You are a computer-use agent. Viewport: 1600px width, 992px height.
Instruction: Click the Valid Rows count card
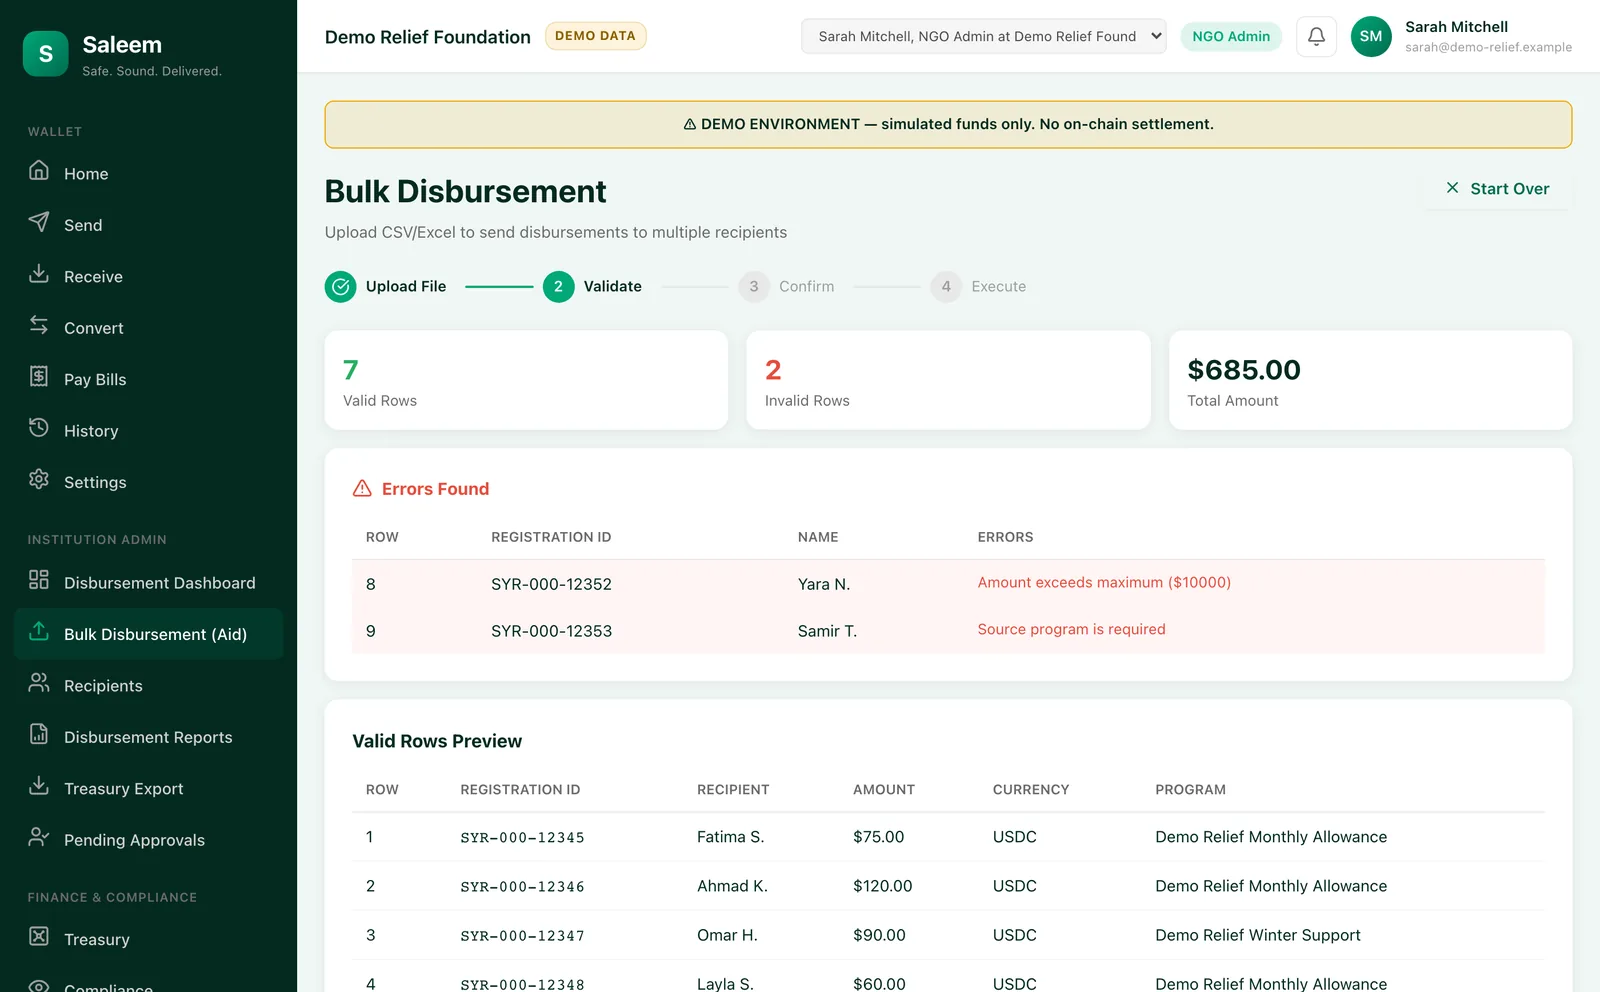click(526, 380)
